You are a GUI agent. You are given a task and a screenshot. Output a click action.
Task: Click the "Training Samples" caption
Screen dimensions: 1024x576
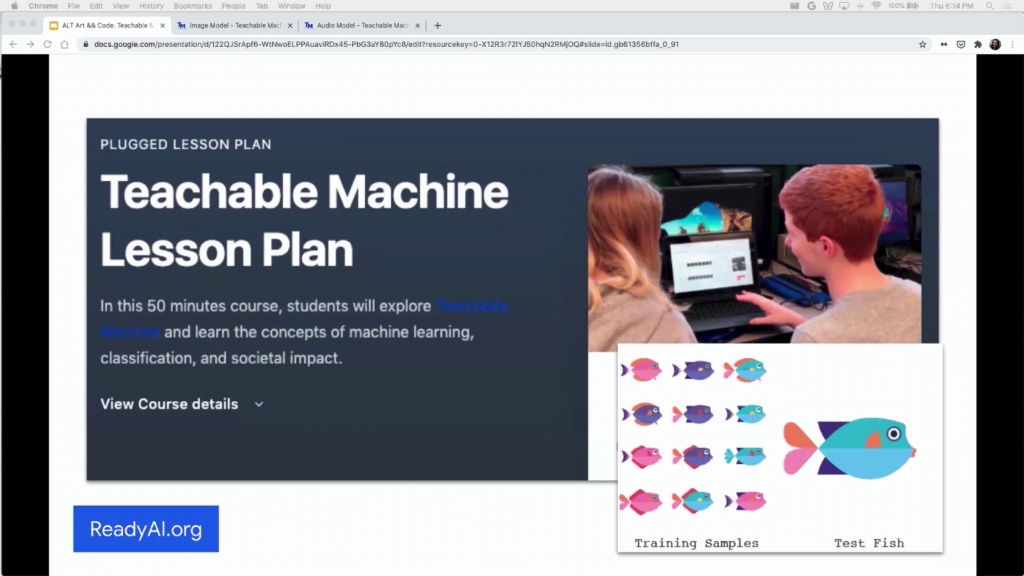click(696, 543)
